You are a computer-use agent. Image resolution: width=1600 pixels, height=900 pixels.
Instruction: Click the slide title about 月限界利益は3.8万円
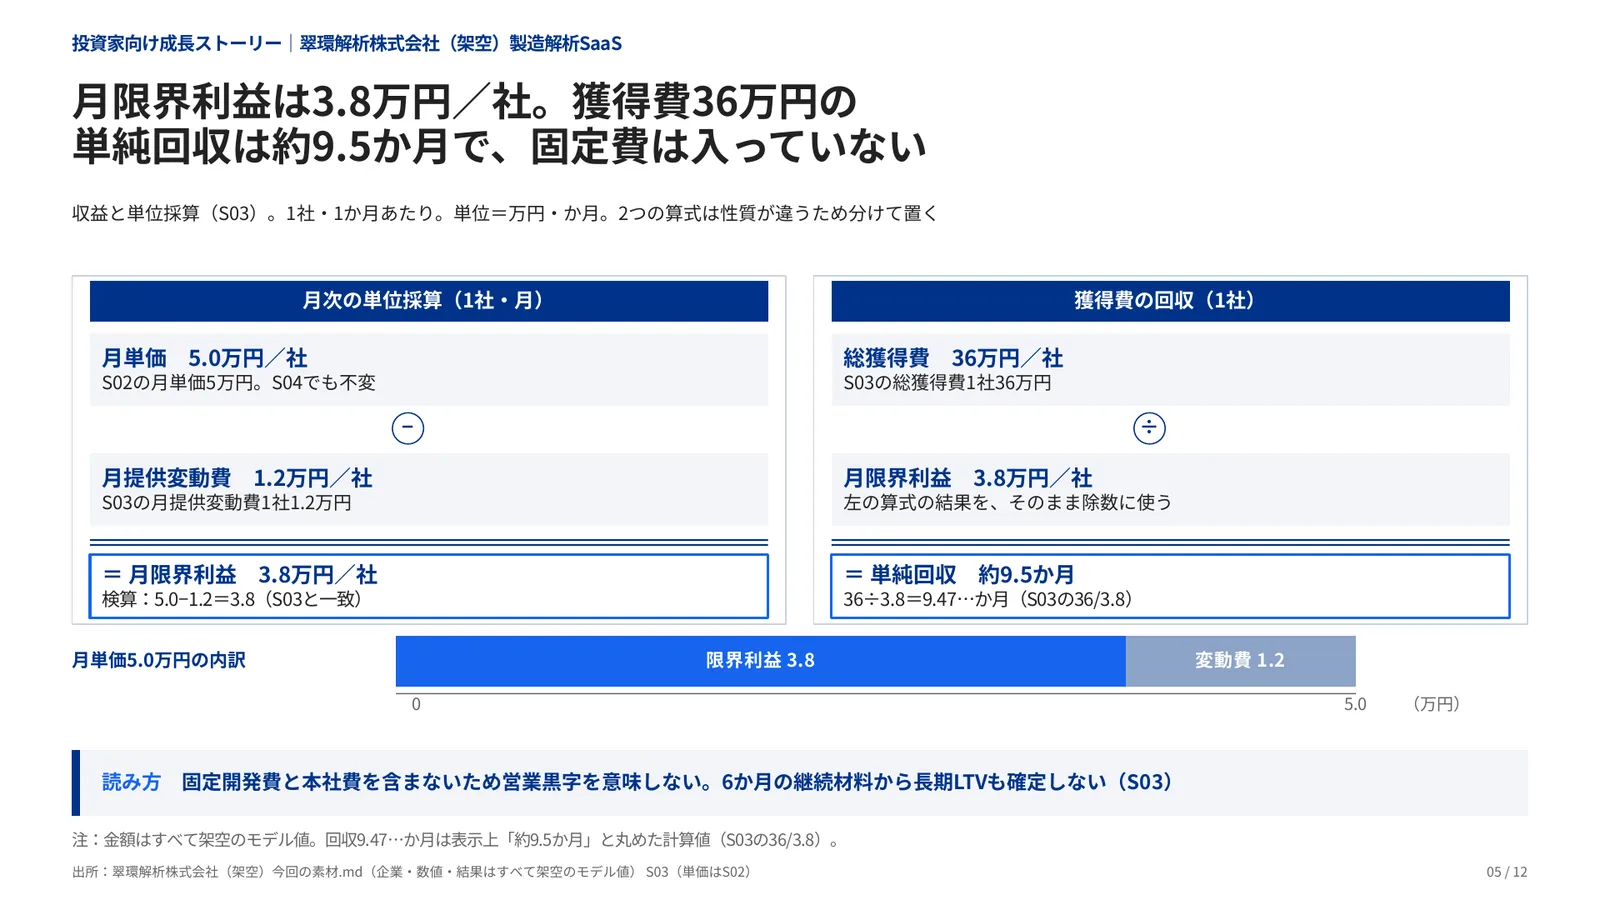click(500, 124)
